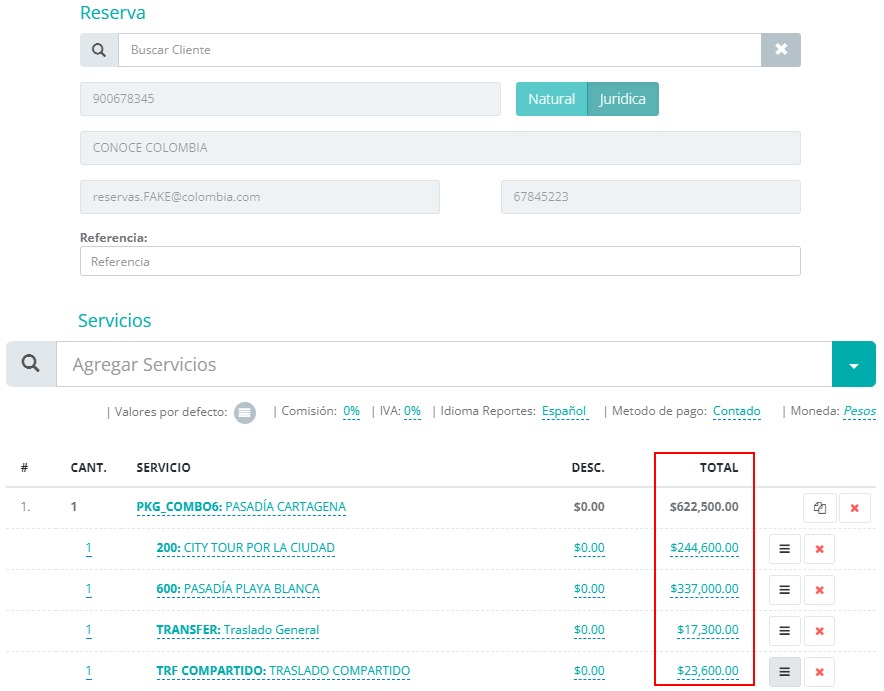Click the client search magnifier icon
The width and height of the screenshot is (884, 691).
point(99,50)
